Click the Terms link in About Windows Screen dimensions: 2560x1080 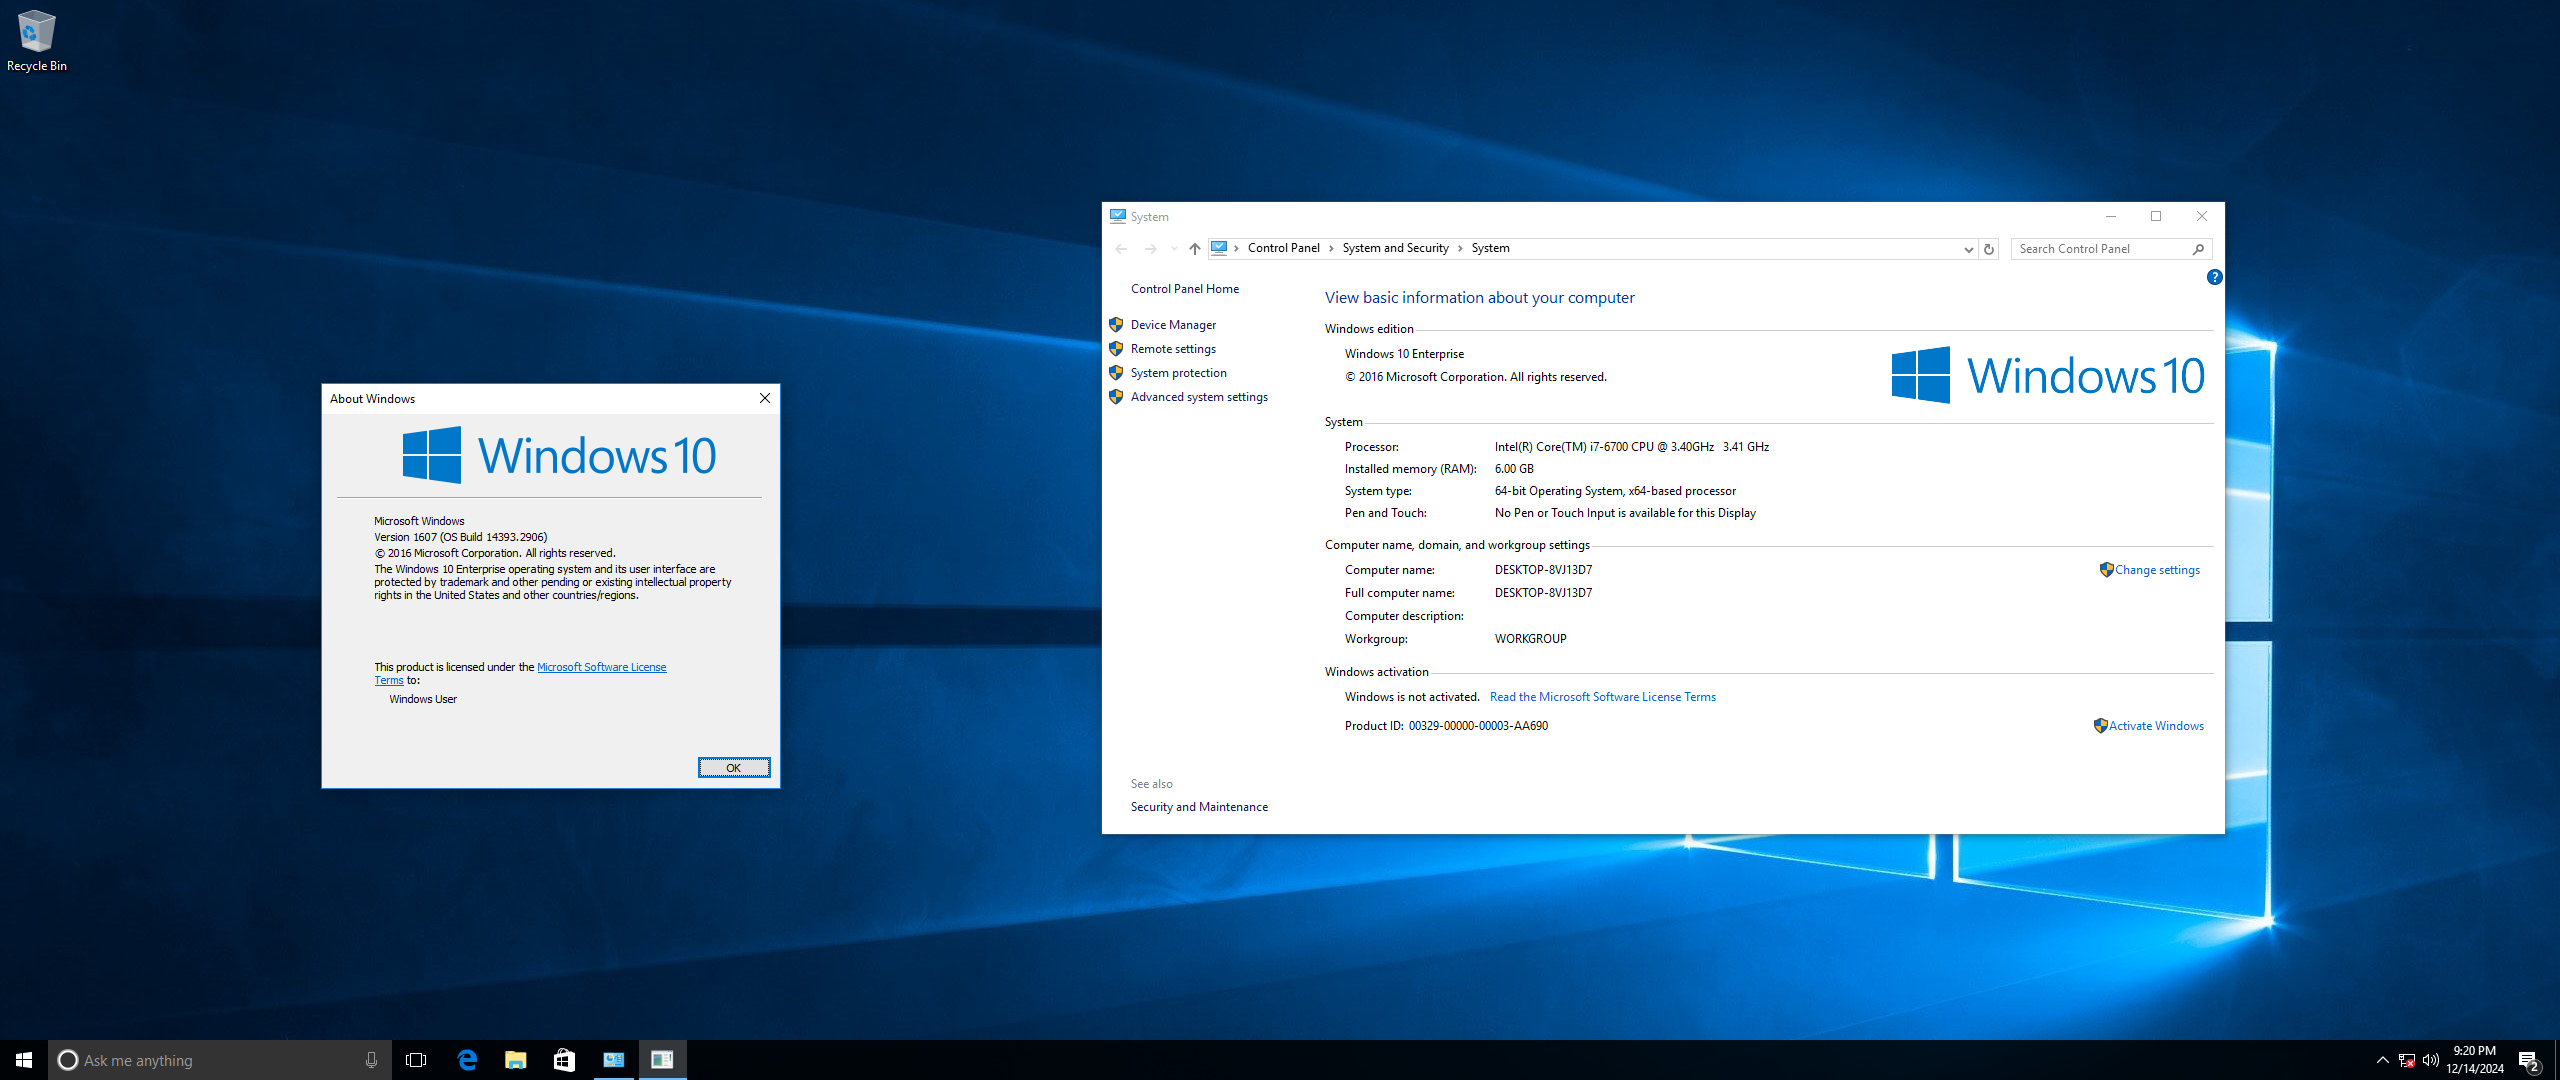pyautogui.click(x=389, y=680)
